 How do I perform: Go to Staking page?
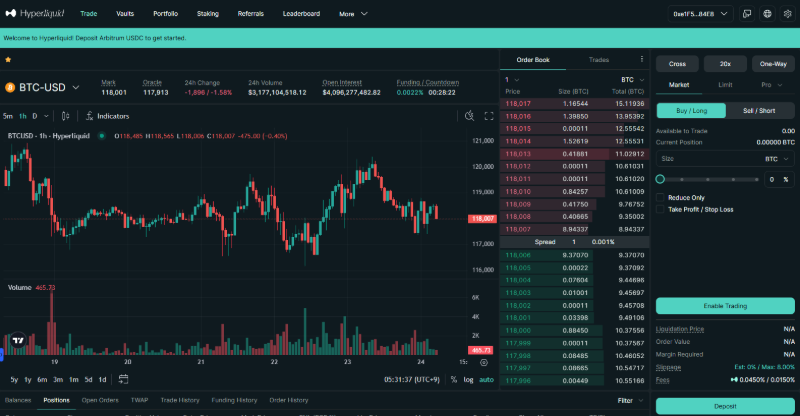tap(208, 14)
